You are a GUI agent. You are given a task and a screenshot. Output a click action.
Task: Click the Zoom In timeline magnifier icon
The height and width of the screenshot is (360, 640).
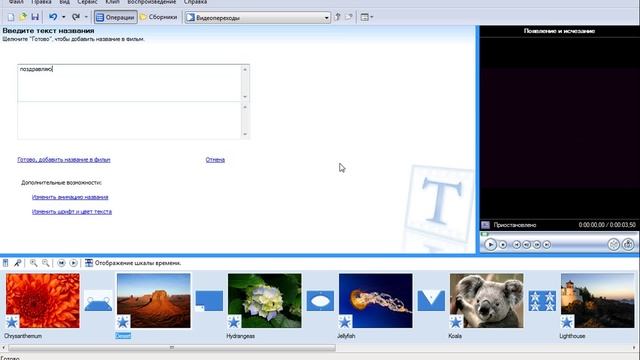point(33,263)
